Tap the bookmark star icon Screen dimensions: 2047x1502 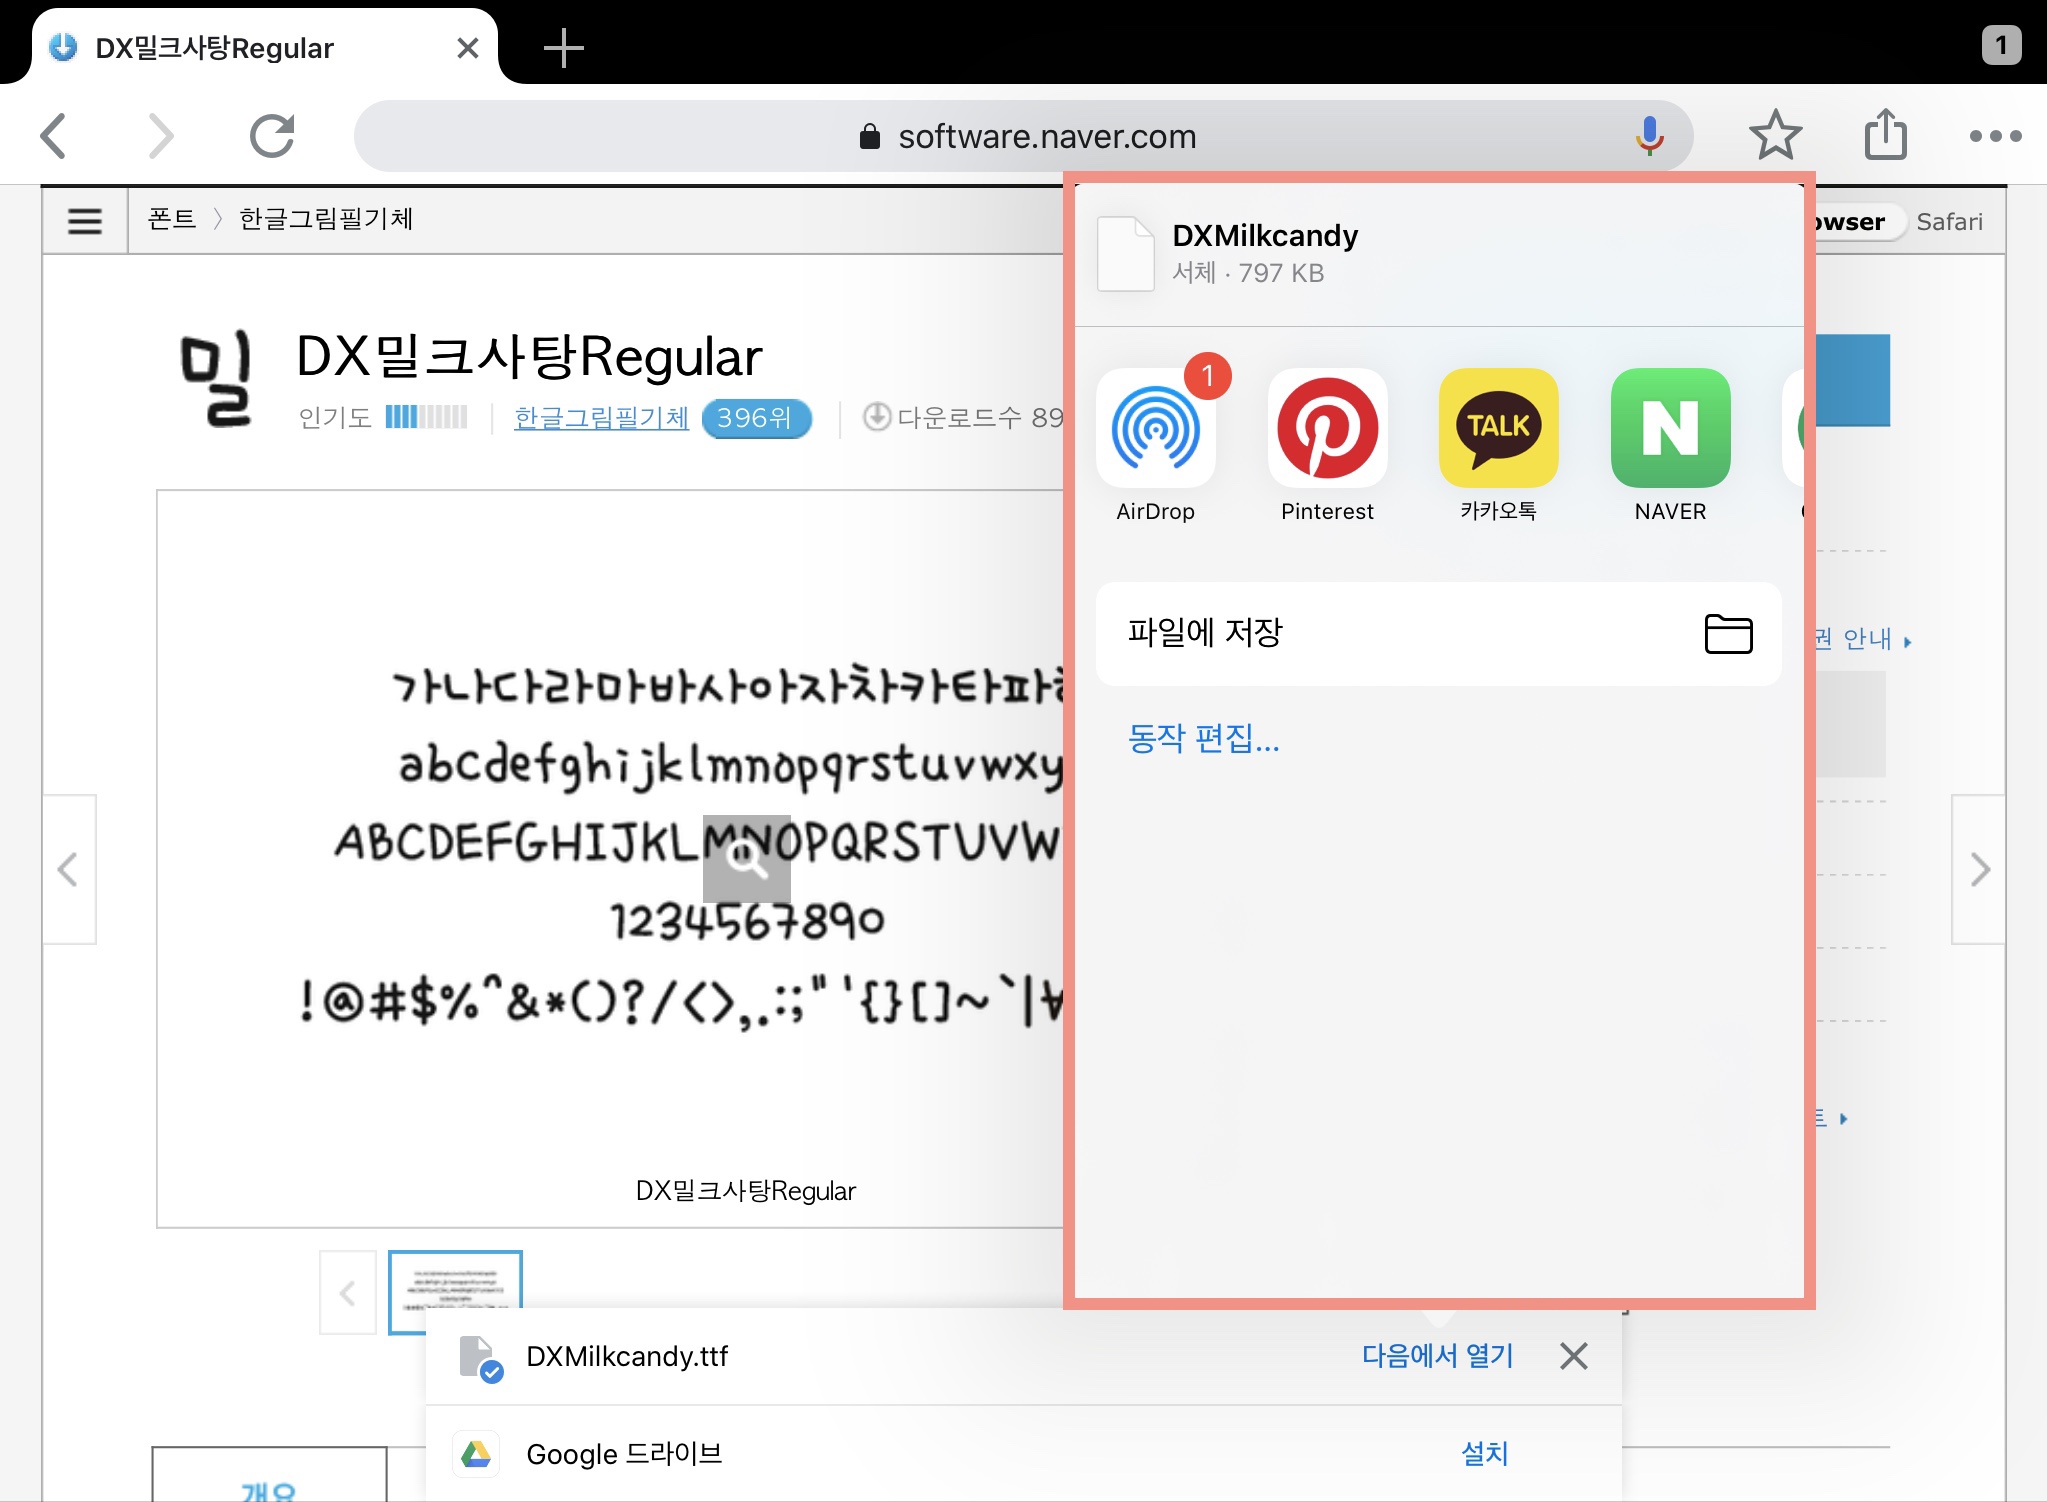point(1775,136)
